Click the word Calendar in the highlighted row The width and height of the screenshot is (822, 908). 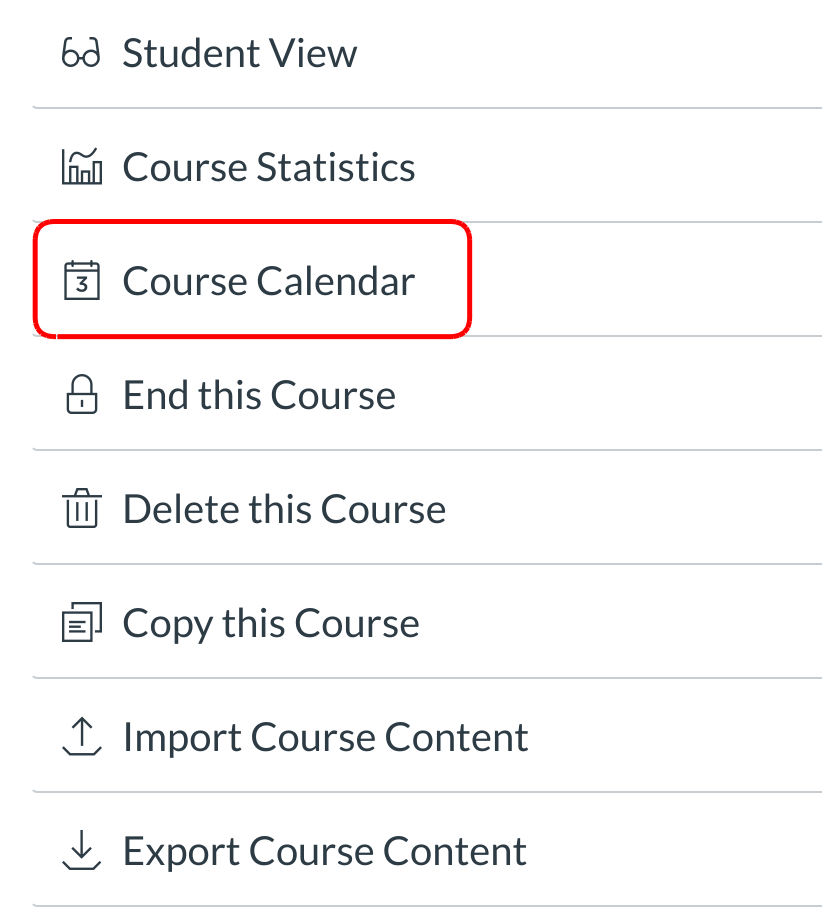click(335, 281)
